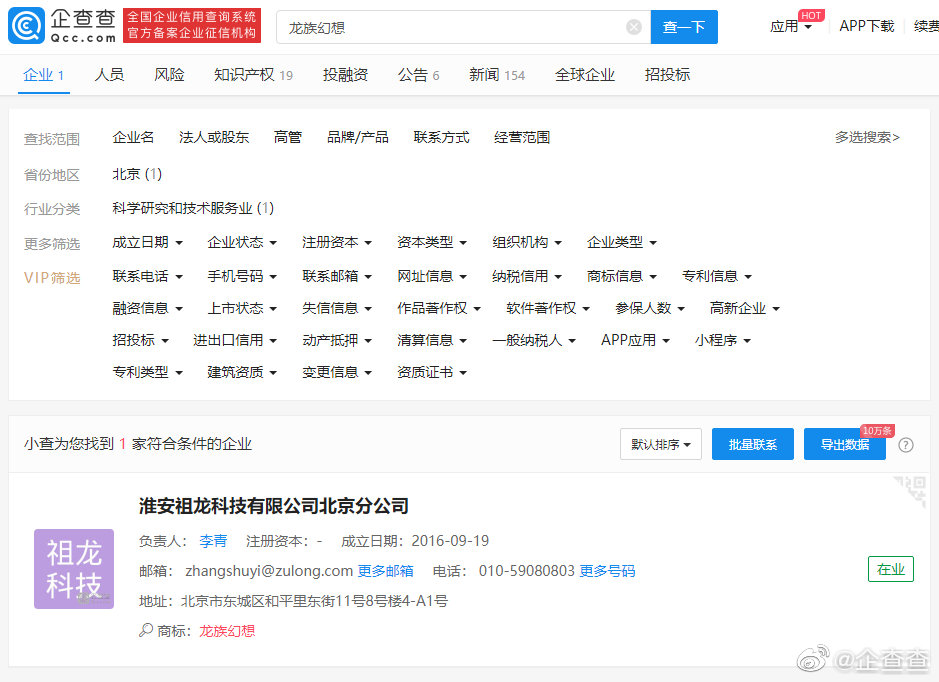Viewport: 939px width, 682px height.
Task: Switch to the 投融资 tab
Action: click(345, 75)
